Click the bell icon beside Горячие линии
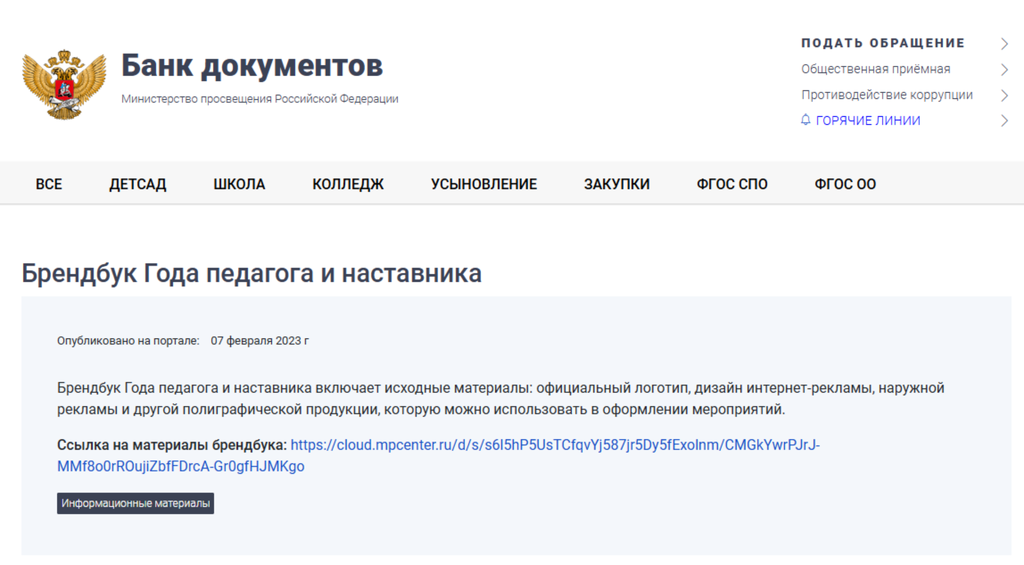The height and width of the screenshot is (565, 1024). 806,120
